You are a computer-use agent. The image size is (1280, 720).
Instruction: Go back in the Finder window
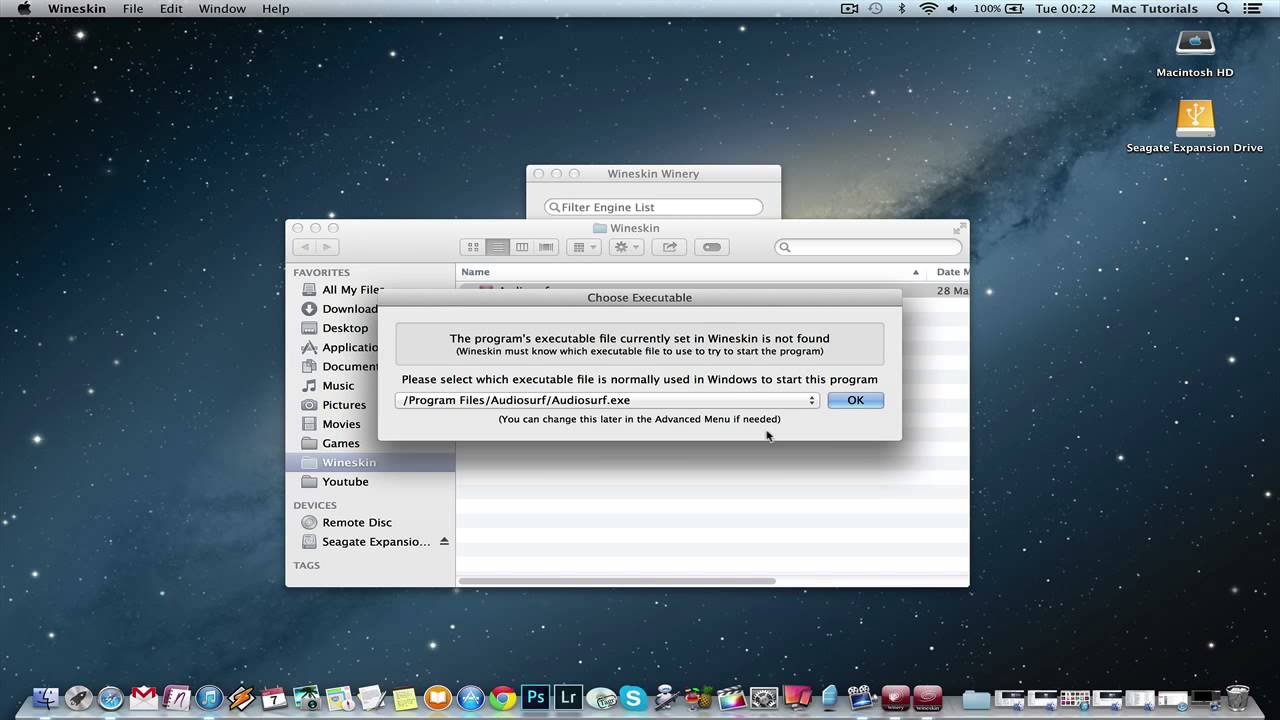(x=304, y=247)
